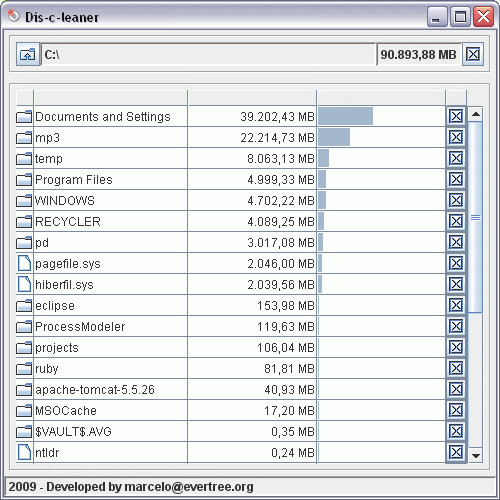Screen dimensions: 500x500
Task: Click the X button on the projects row
Action: [x=456, y=347]
